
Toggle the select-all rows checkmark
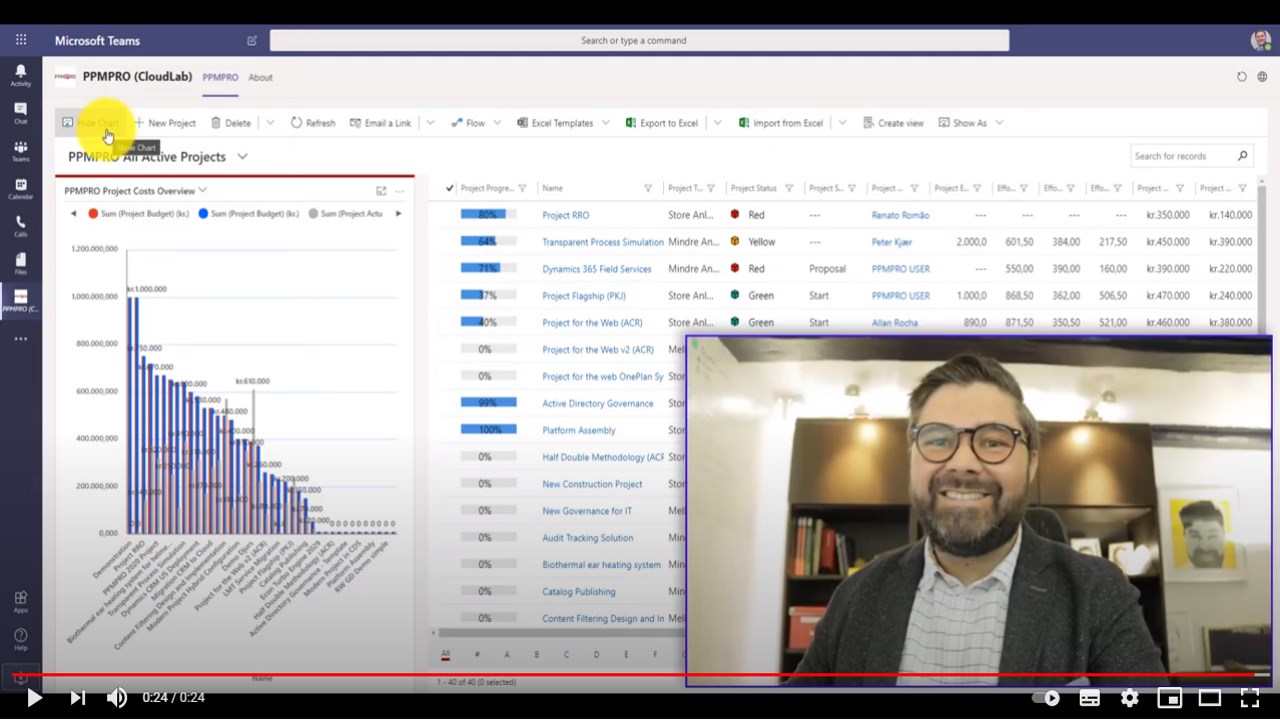[x=449, y=188]
